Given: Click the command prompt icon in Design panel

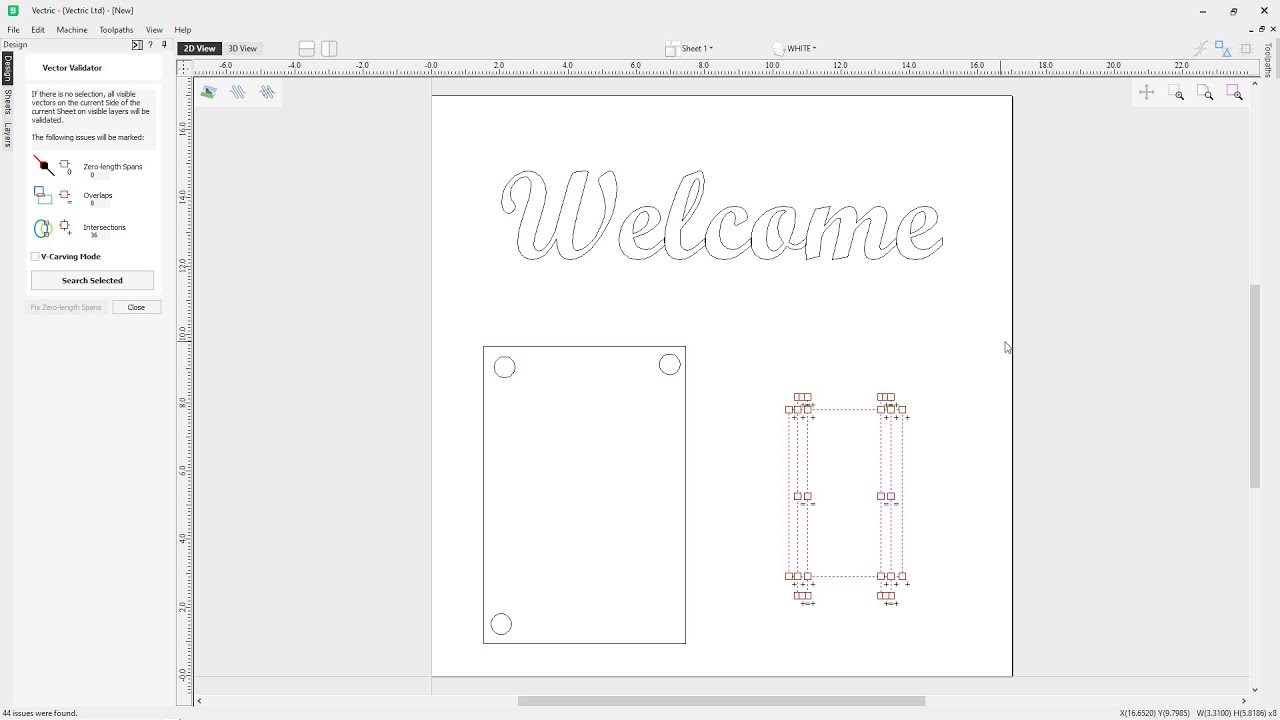Looking at the screenshot, I should tap(137, 45).
